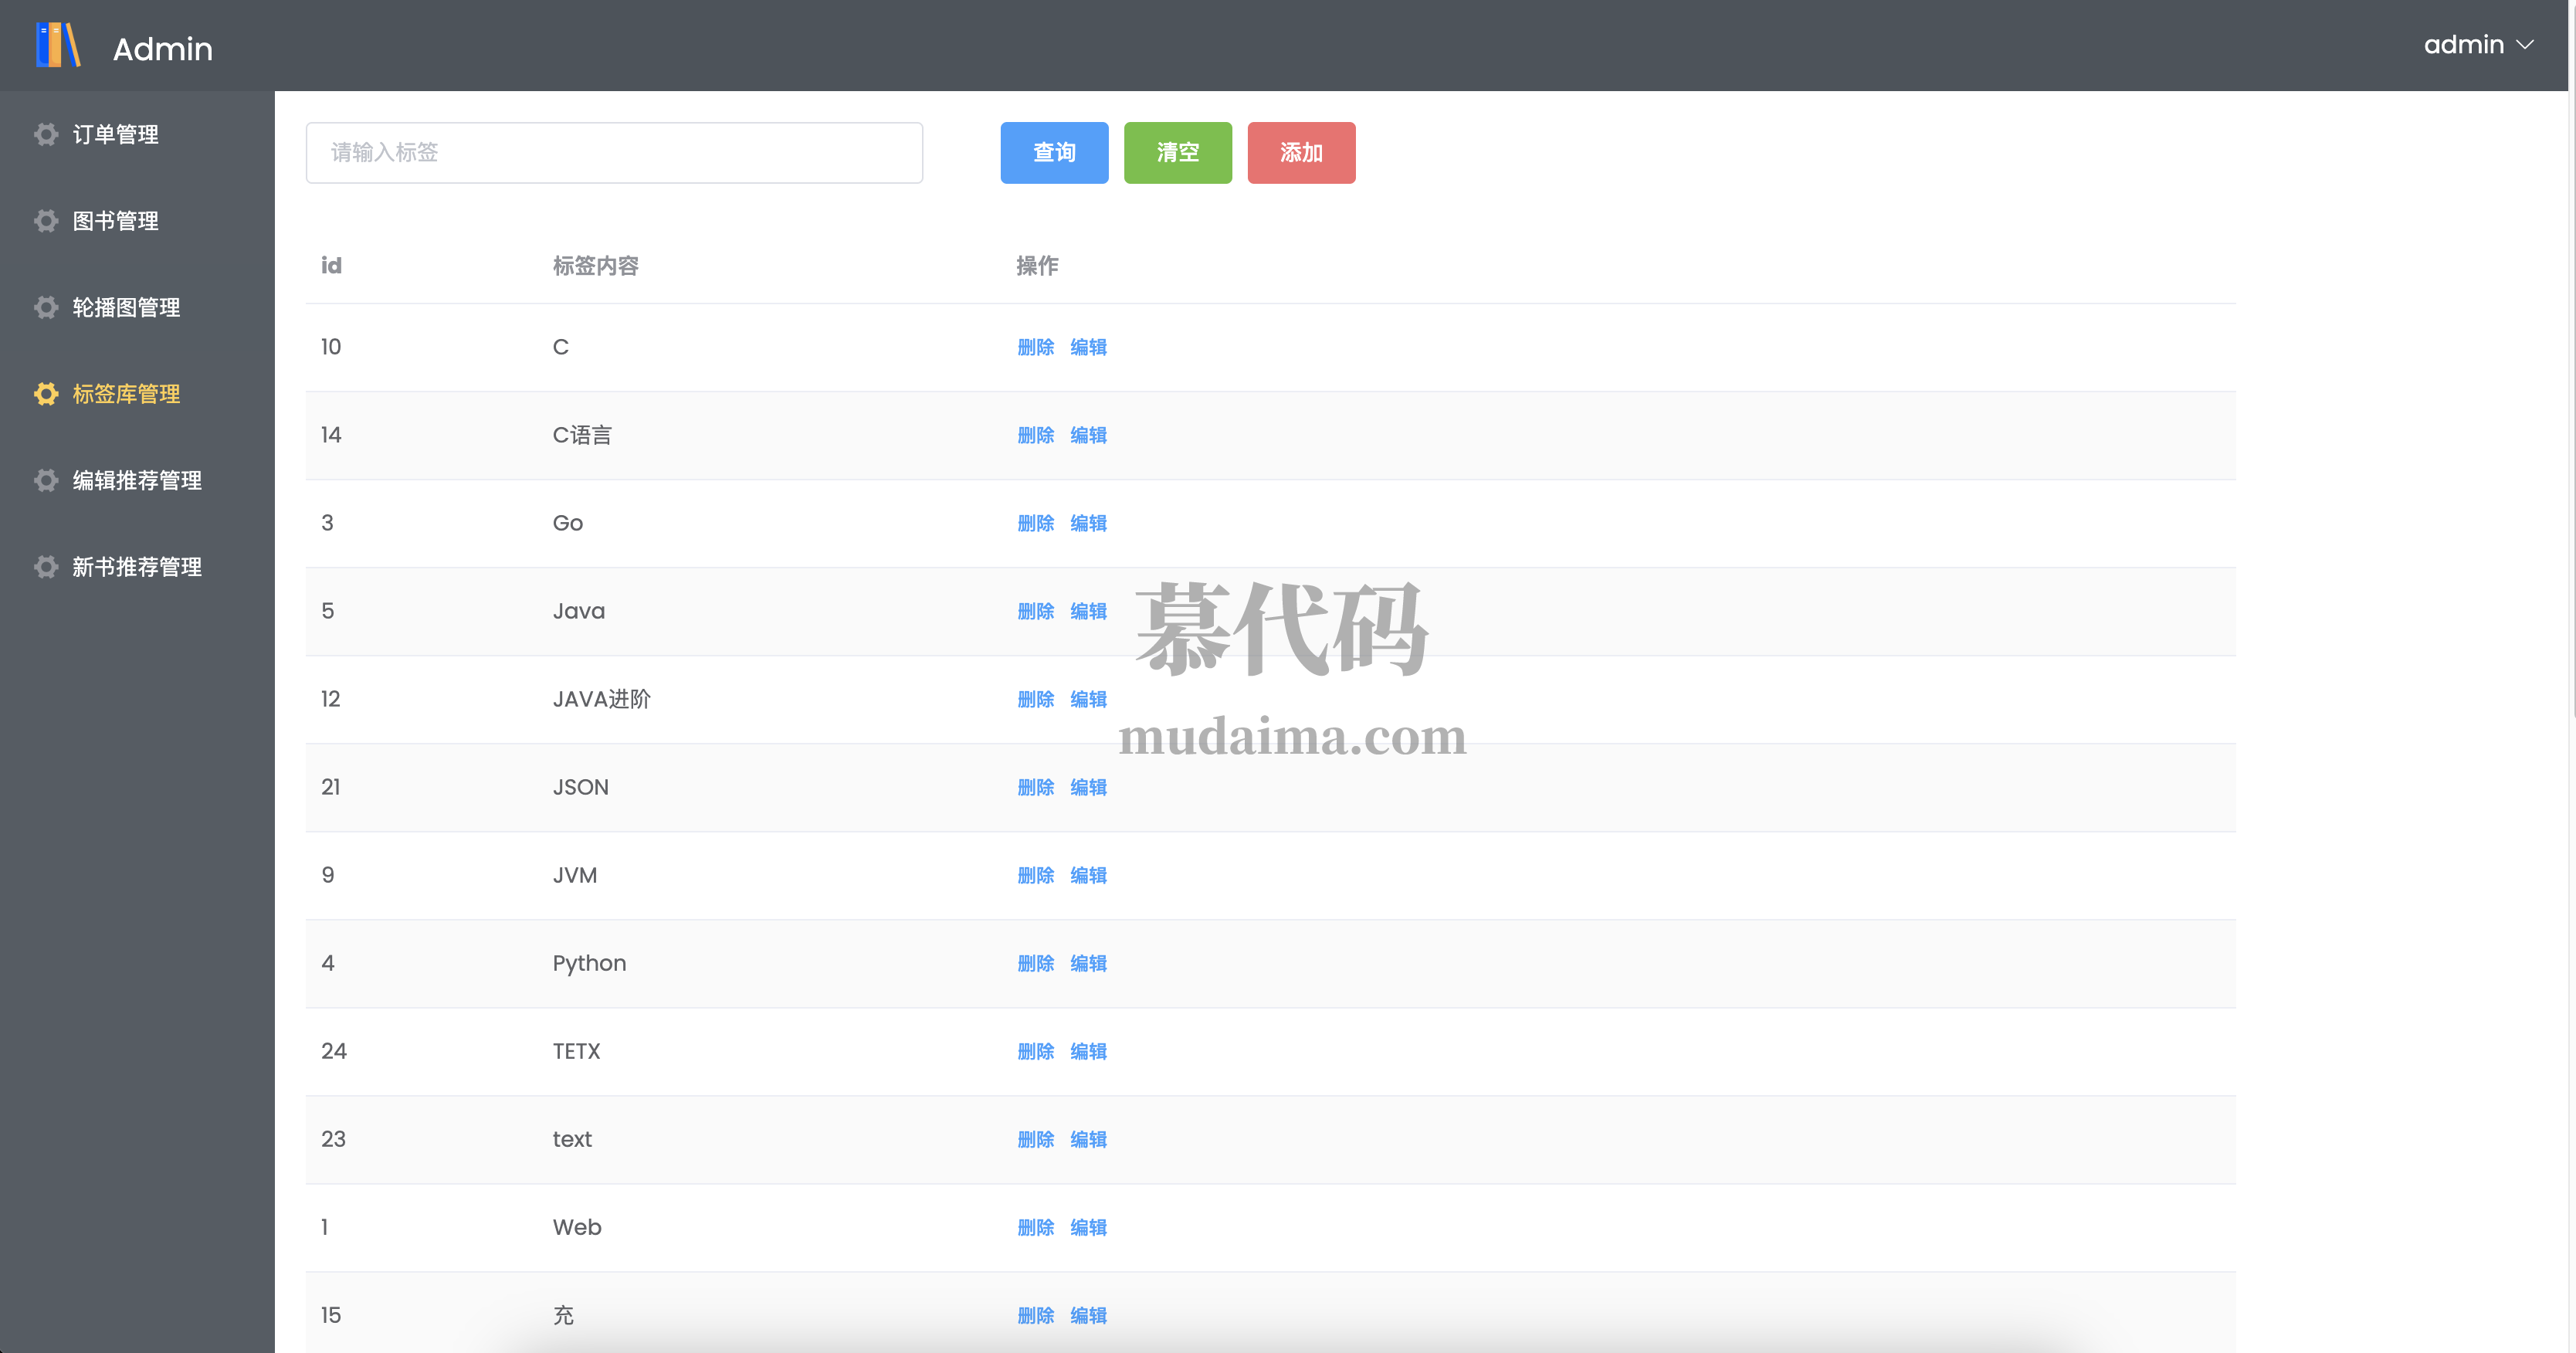
Task: Edit the Python tag row
Action: point(1088,963)
